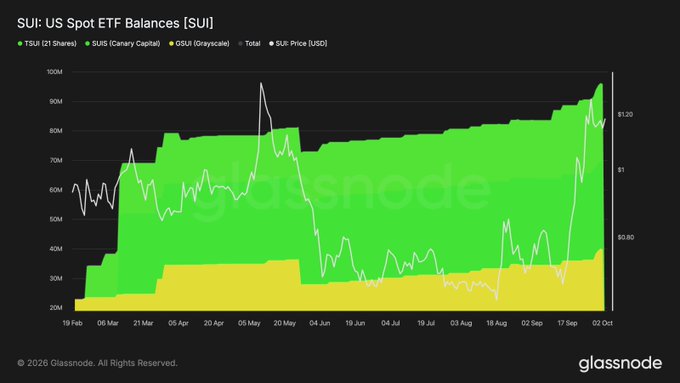Click the 04 Jun date label

click(x=320, y=323)
